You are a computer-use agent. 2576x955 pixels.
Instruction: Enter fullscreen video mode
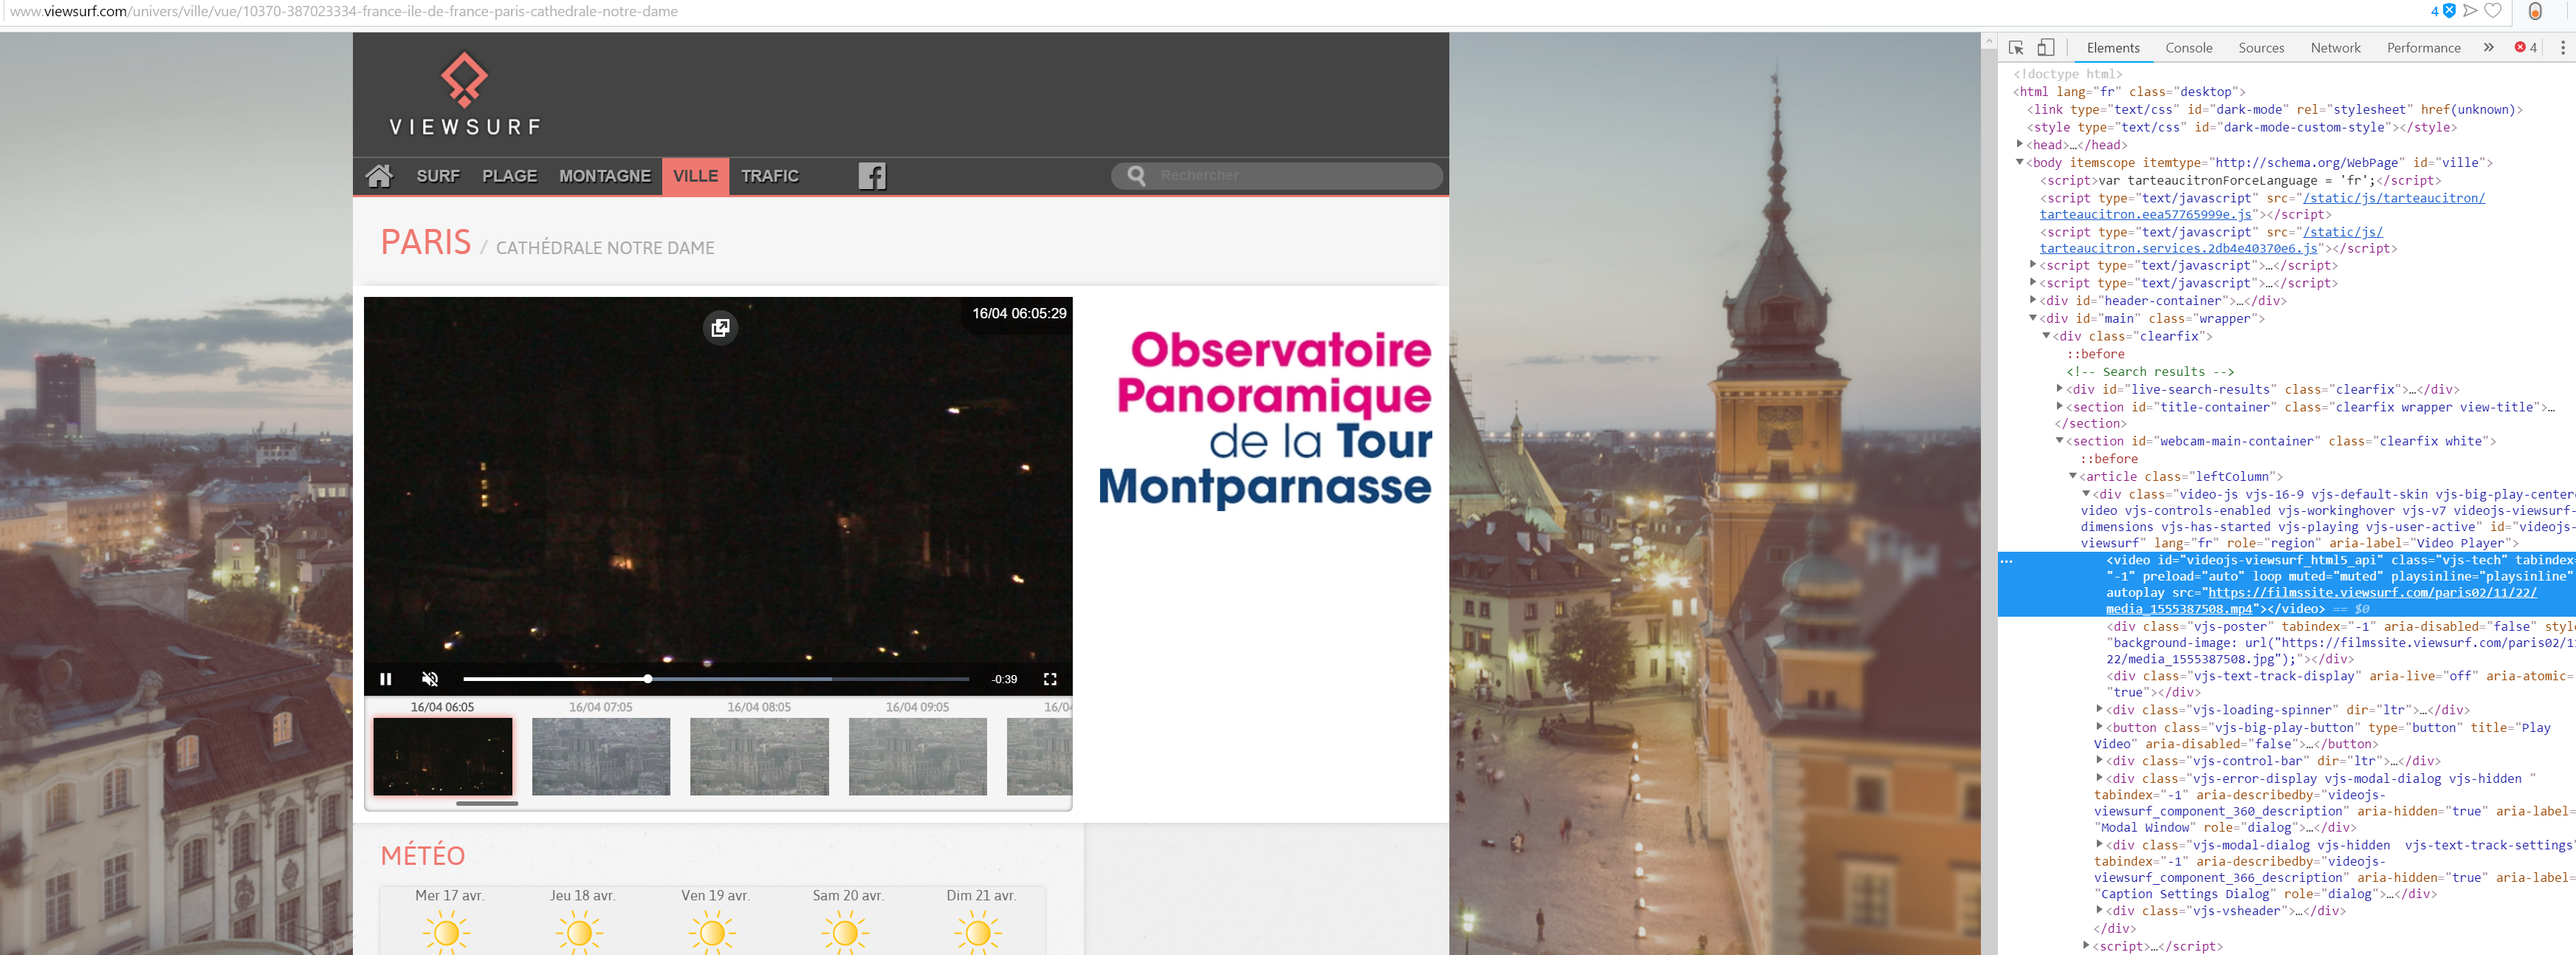click(1050, 679)
